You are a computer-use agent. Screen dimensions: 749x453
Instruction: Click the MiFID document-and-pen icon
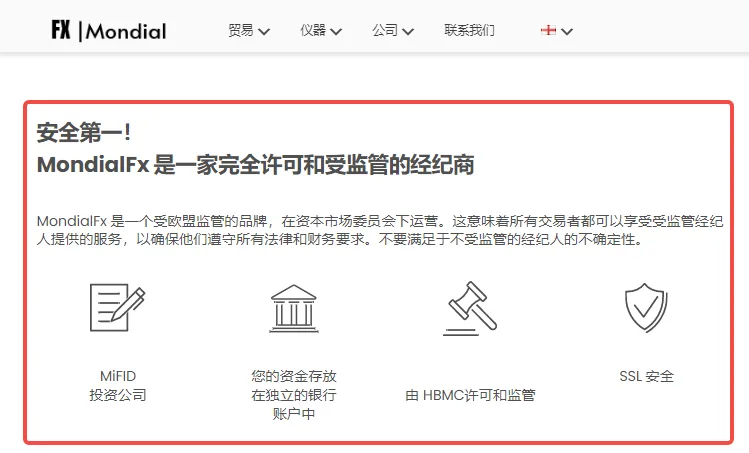(x=118, y=307)
